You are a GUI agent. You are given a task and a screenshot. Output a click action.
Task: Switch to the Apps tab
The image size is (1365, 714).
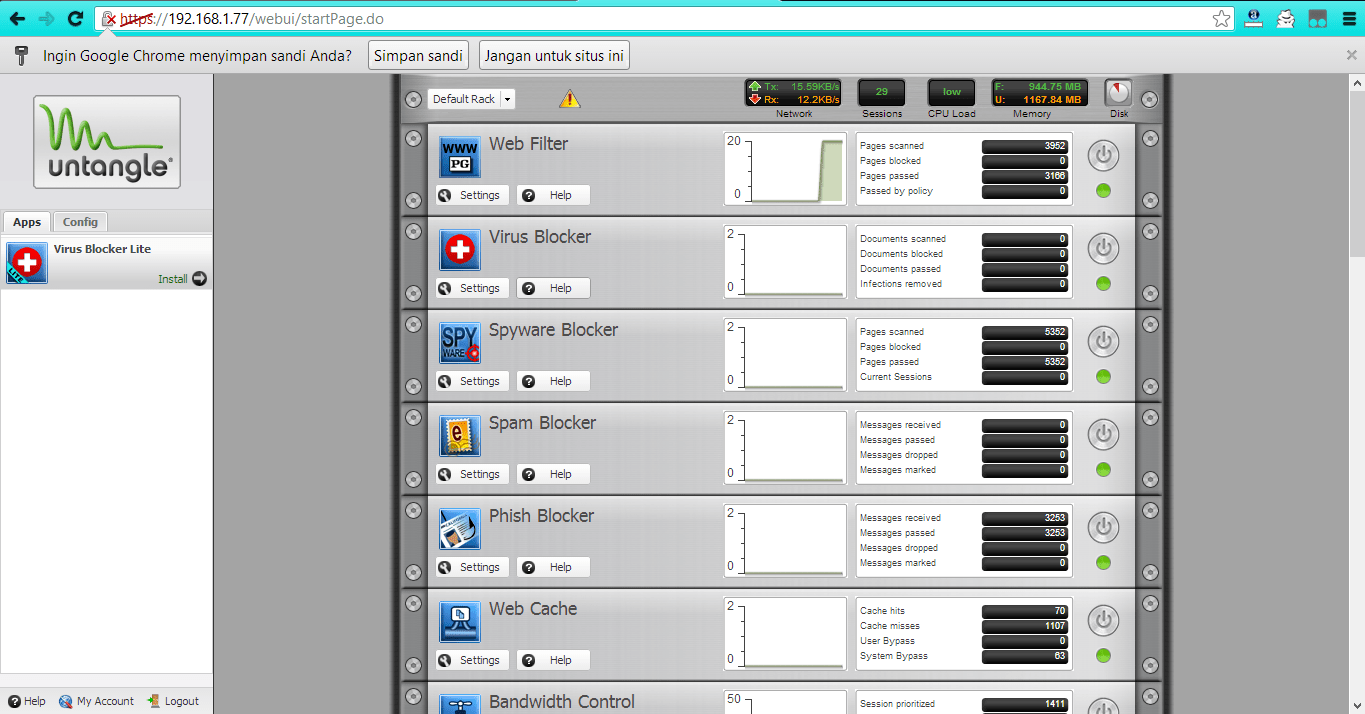pos(27,222)
